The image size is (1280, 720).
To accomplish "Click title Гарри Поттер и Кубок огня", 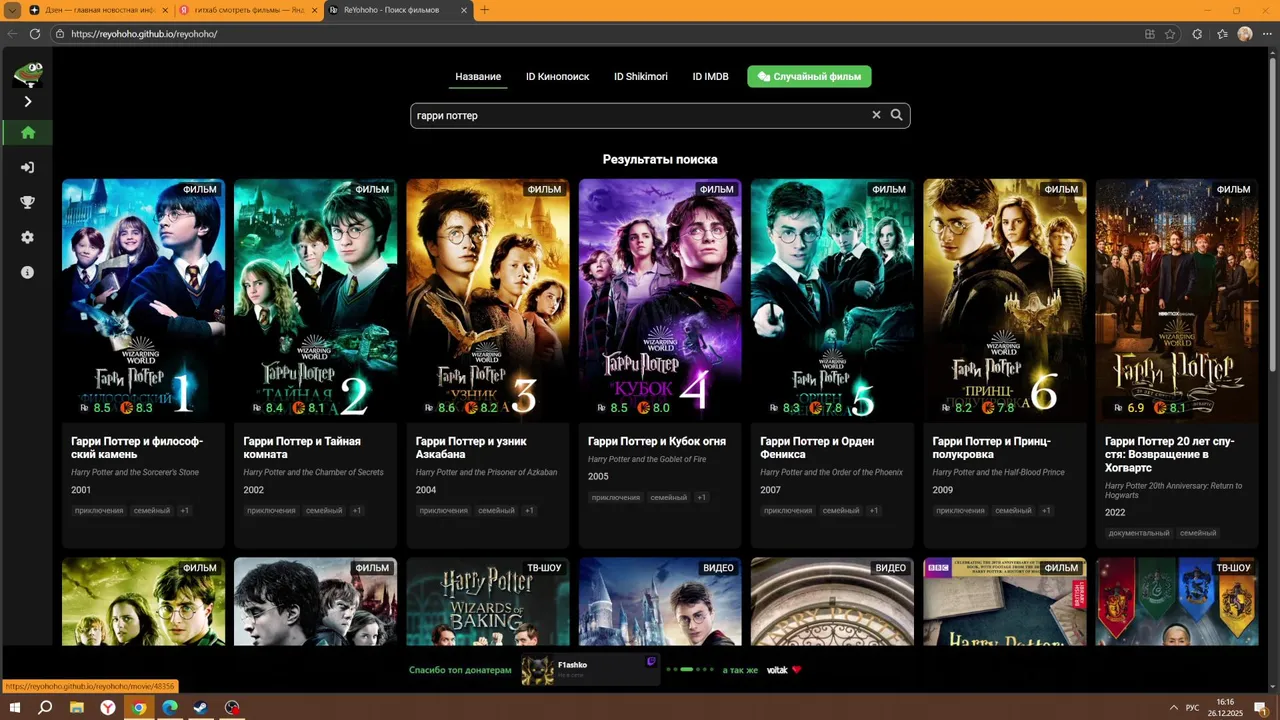I will pyautogui.click(x=657, y=441).
